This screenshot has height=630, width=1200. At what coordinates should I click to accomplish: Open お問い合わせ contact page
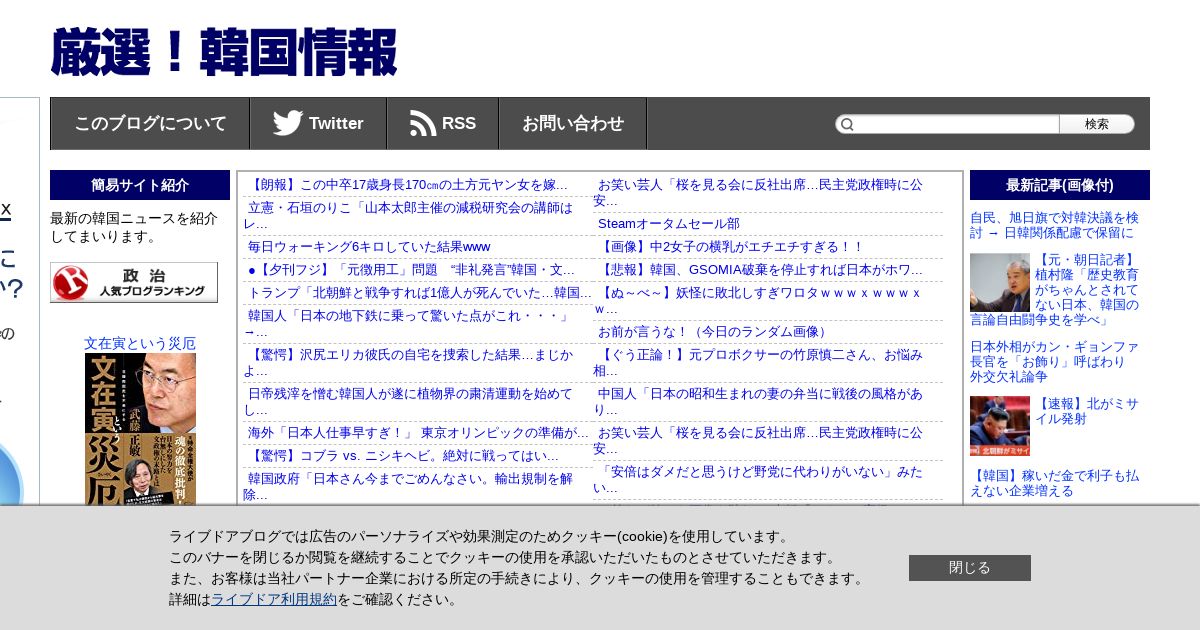573,123
